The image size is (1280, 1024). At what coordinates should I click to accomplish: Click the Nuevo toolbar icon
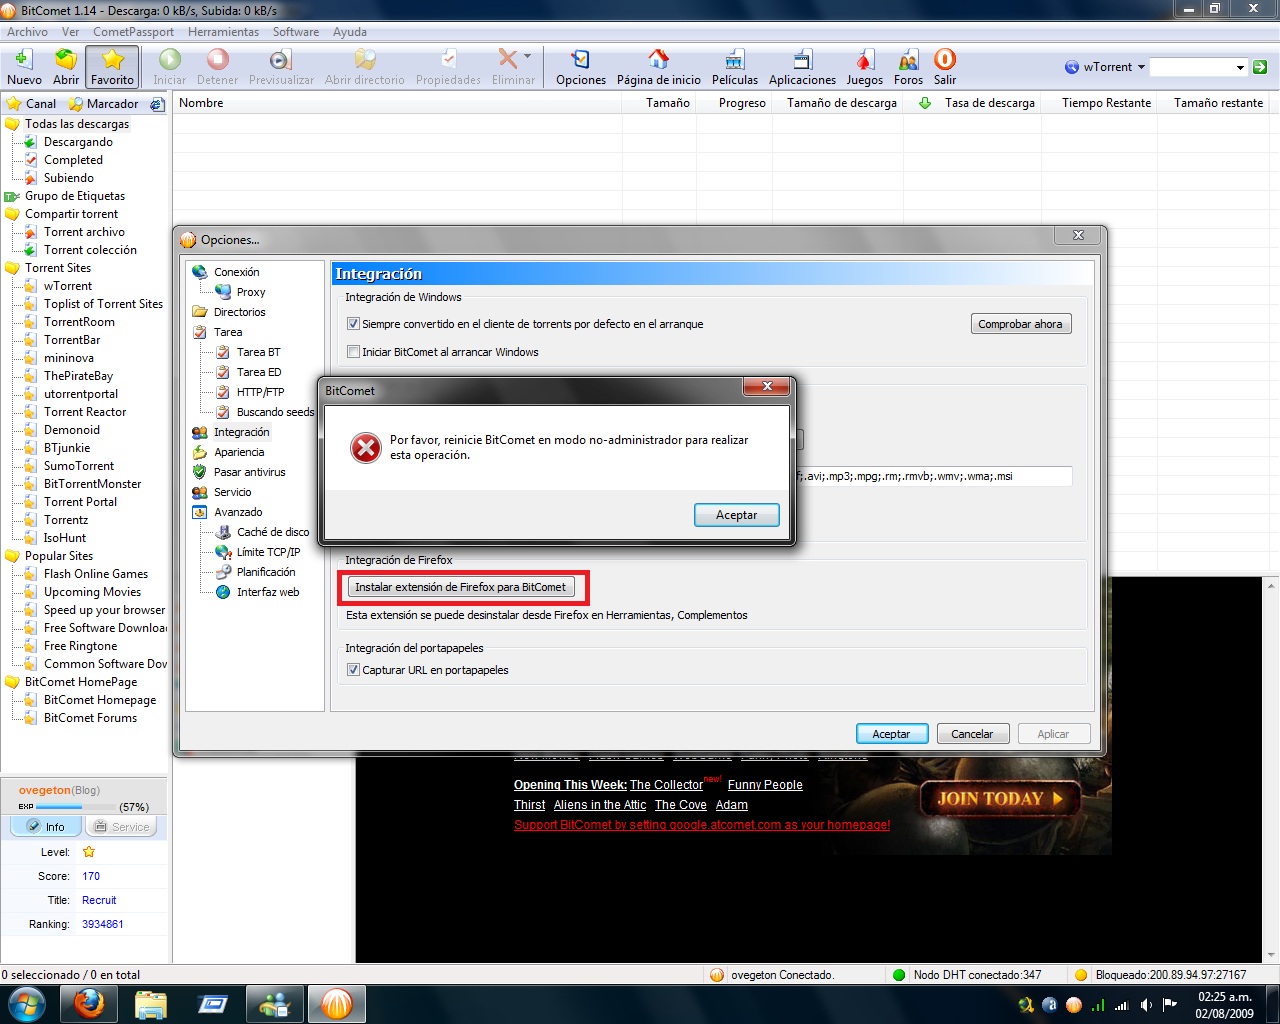pos(24,67)
